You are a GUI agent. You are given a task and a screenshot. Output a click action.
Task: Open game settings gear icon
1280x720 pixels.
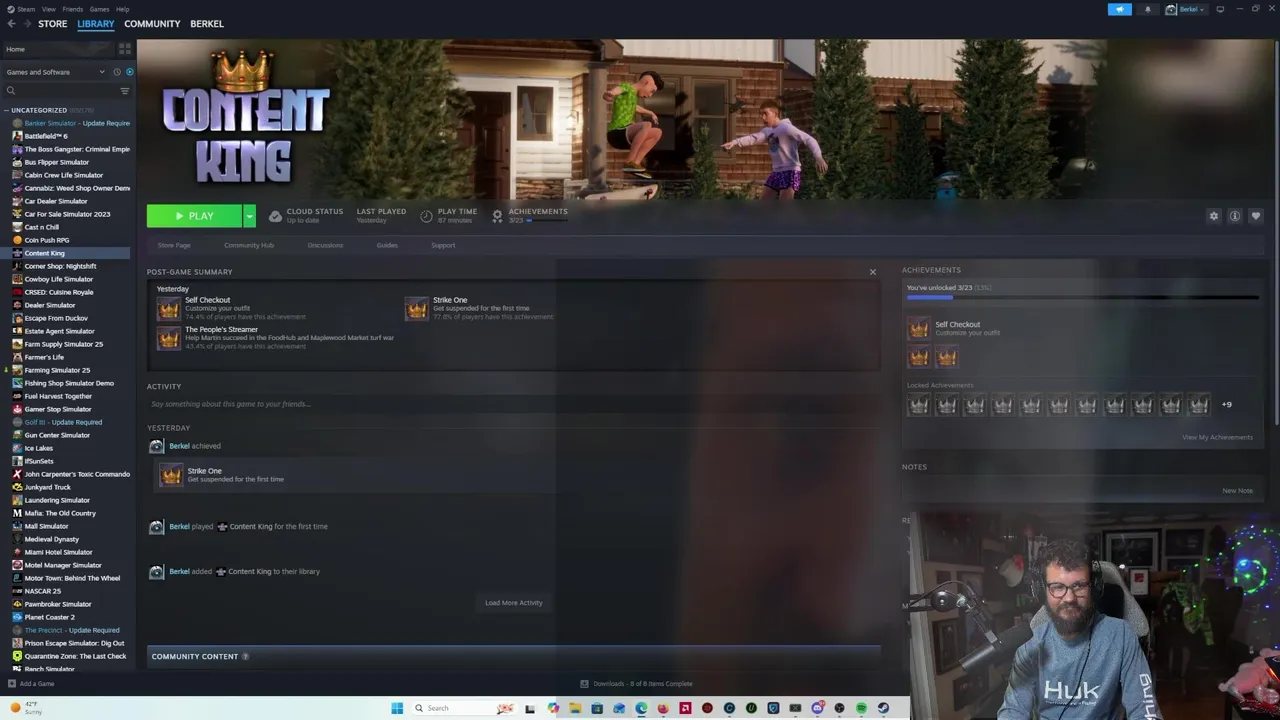click(1214, 216)
